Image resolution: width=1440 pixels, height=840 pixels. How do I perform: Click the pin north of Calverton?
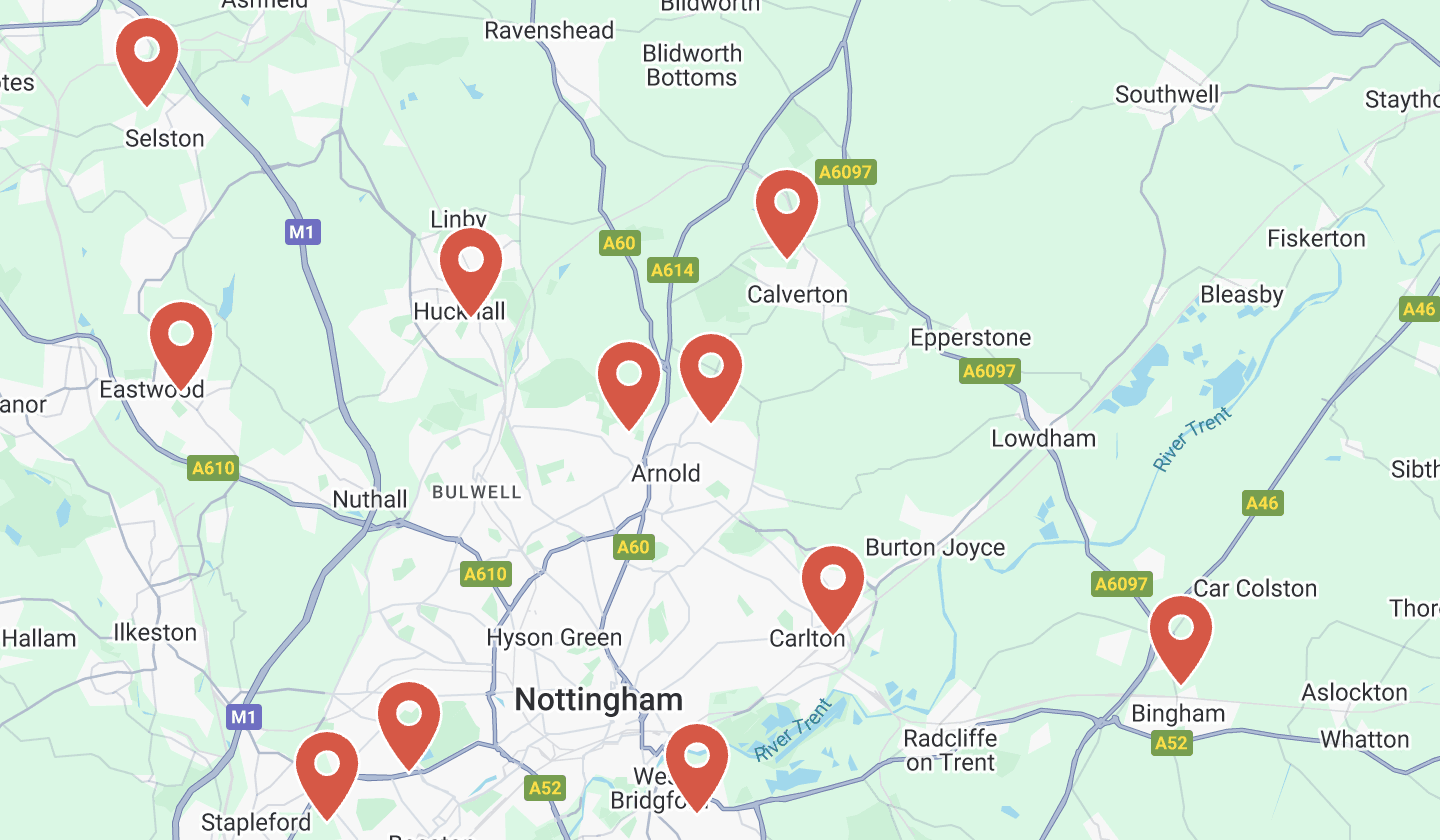[x=787, y=213]
